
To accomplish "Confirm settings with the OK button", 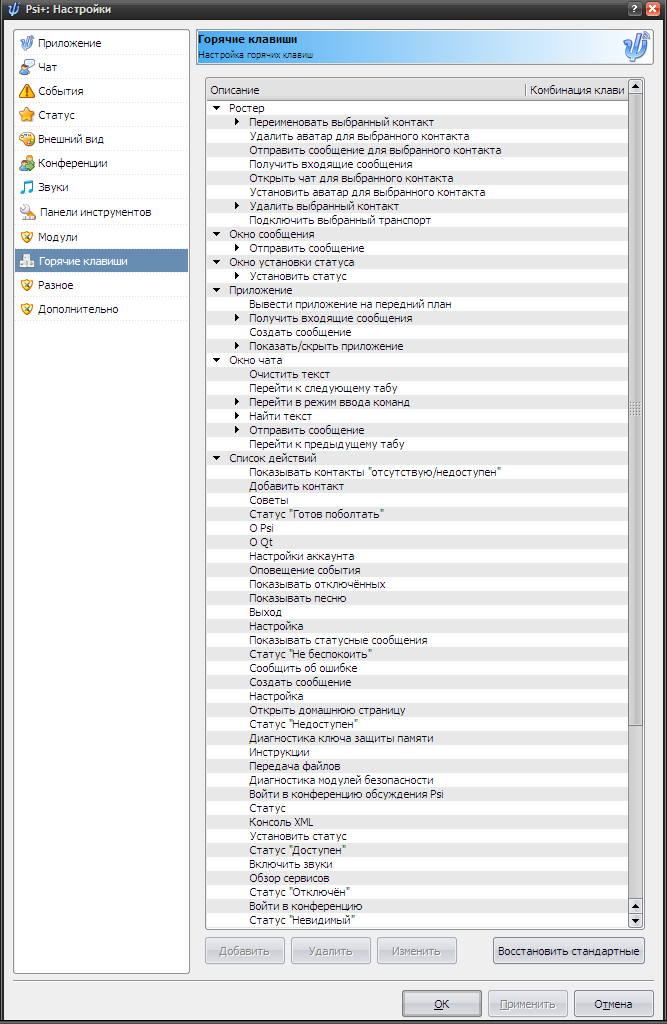I will (x=440, y=1004).
